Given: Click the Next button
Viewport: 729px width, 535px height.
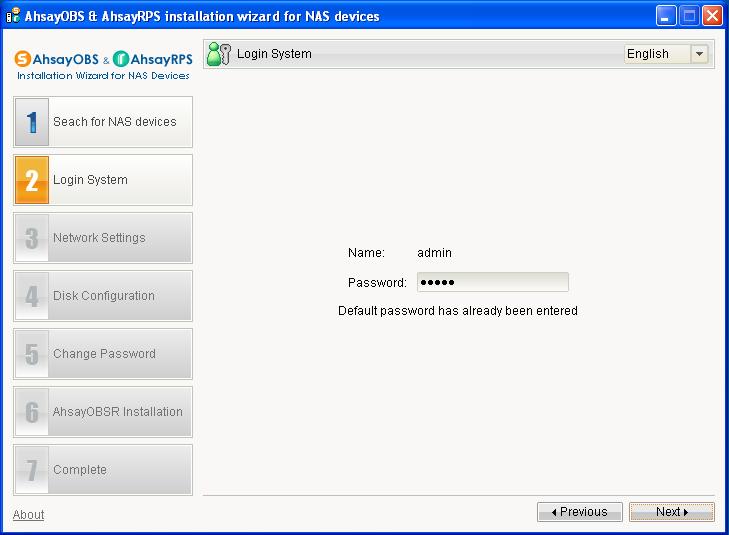Looking at the screenshot, I should pyautogui.click(x=672, y=512).
